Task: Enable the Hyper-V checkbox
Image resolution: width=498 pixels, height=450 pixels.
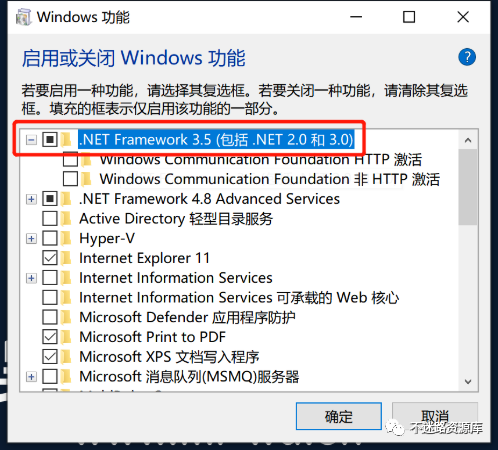Action: 50,238
